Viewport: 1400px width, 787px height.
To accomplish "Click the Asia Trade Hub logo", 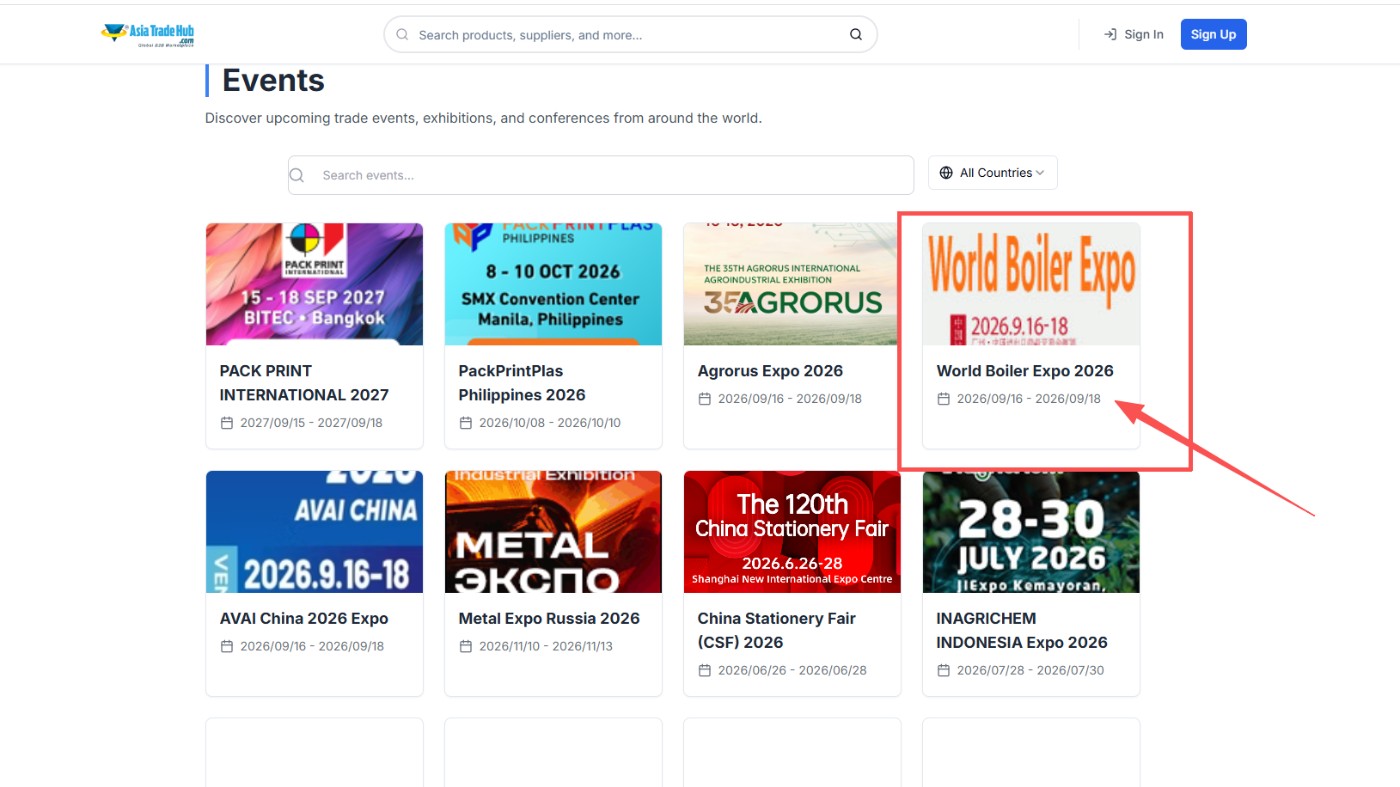I will point(147,35).
